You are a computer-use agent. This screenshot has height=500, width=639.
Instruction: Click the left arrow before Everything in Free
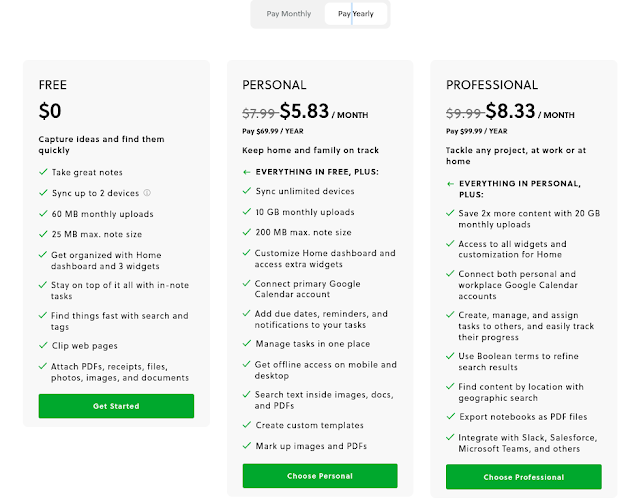point(246,171)
